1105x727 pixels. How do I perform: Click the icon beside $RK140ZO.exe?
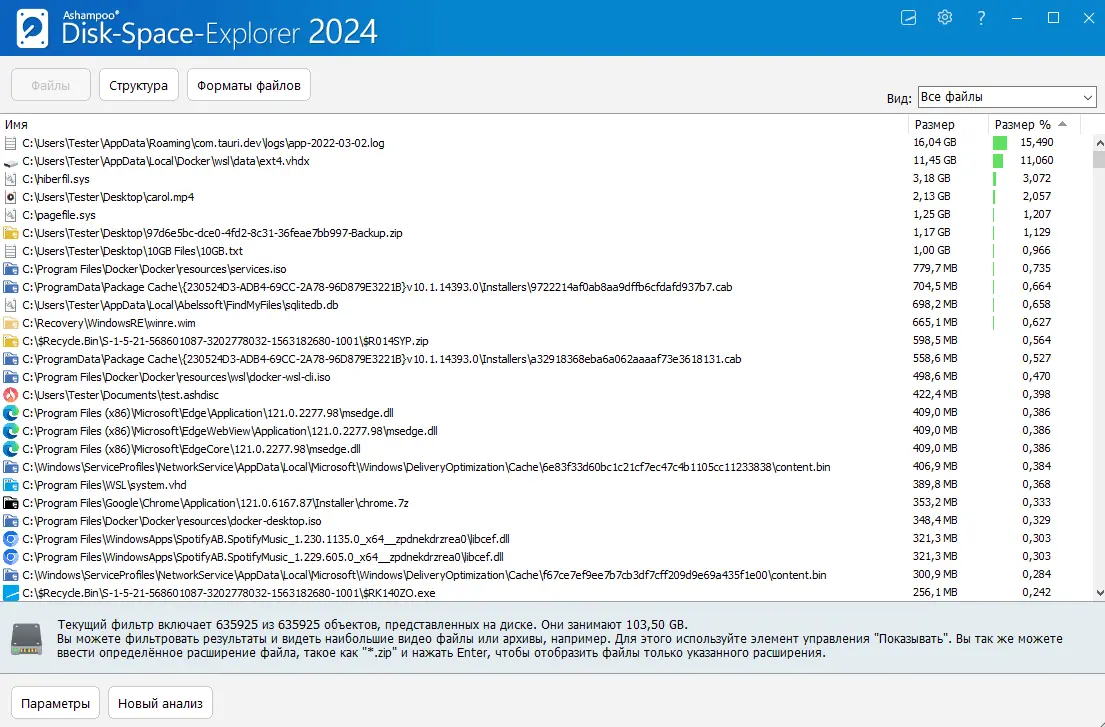pyautogui.click(x=11, y=593)
